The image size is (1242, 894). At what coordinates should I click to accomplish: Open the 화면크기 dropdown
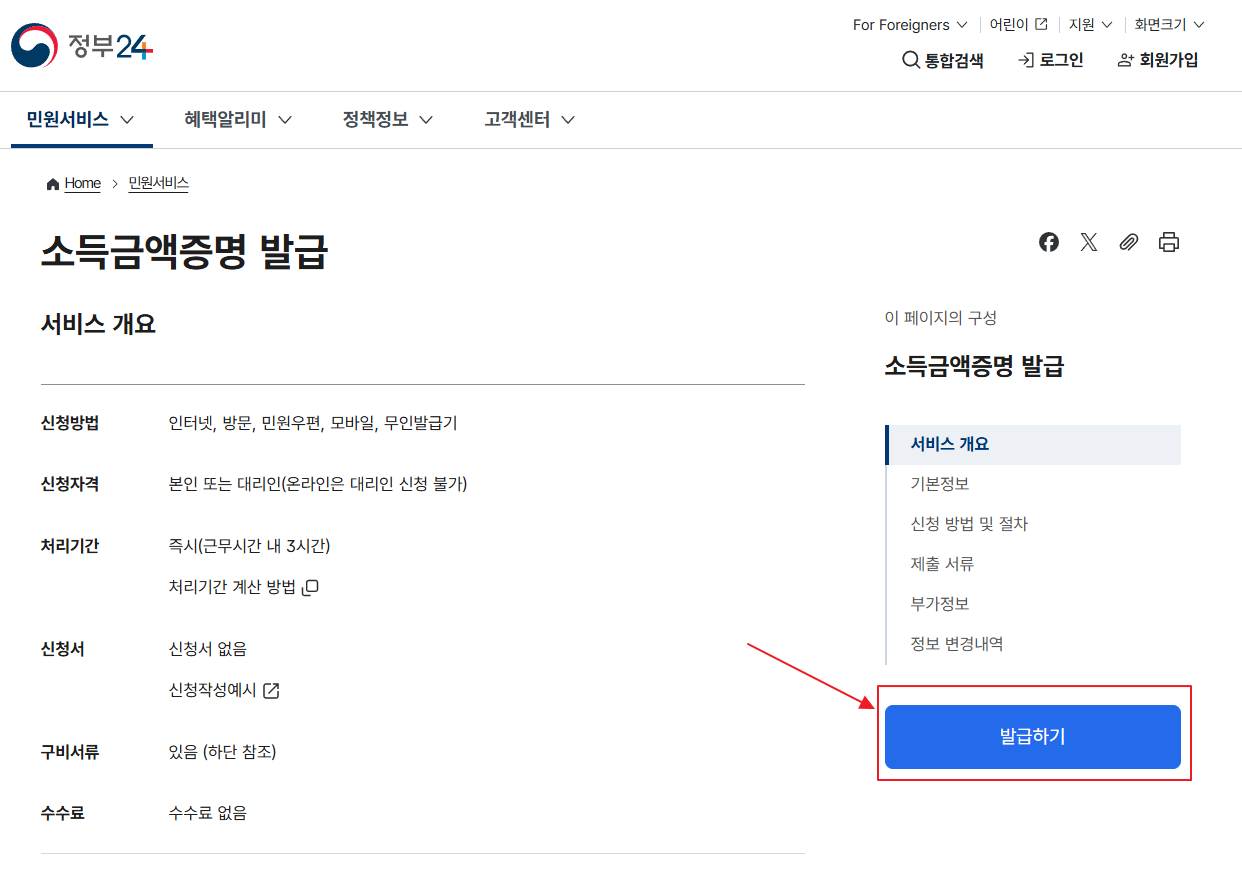point(1170,24)
